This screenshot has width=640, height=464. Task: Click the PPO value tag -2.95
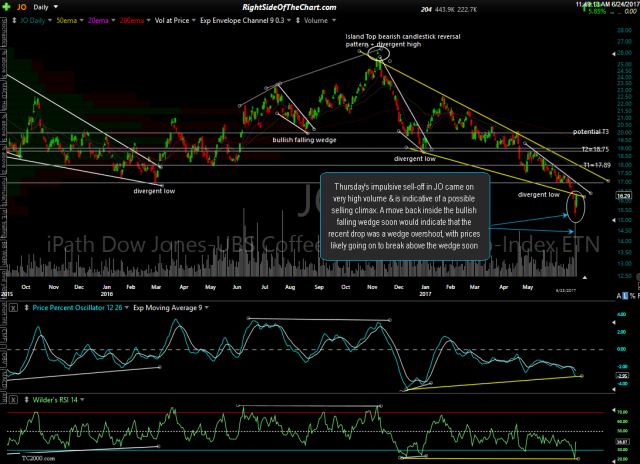[622, 376]
